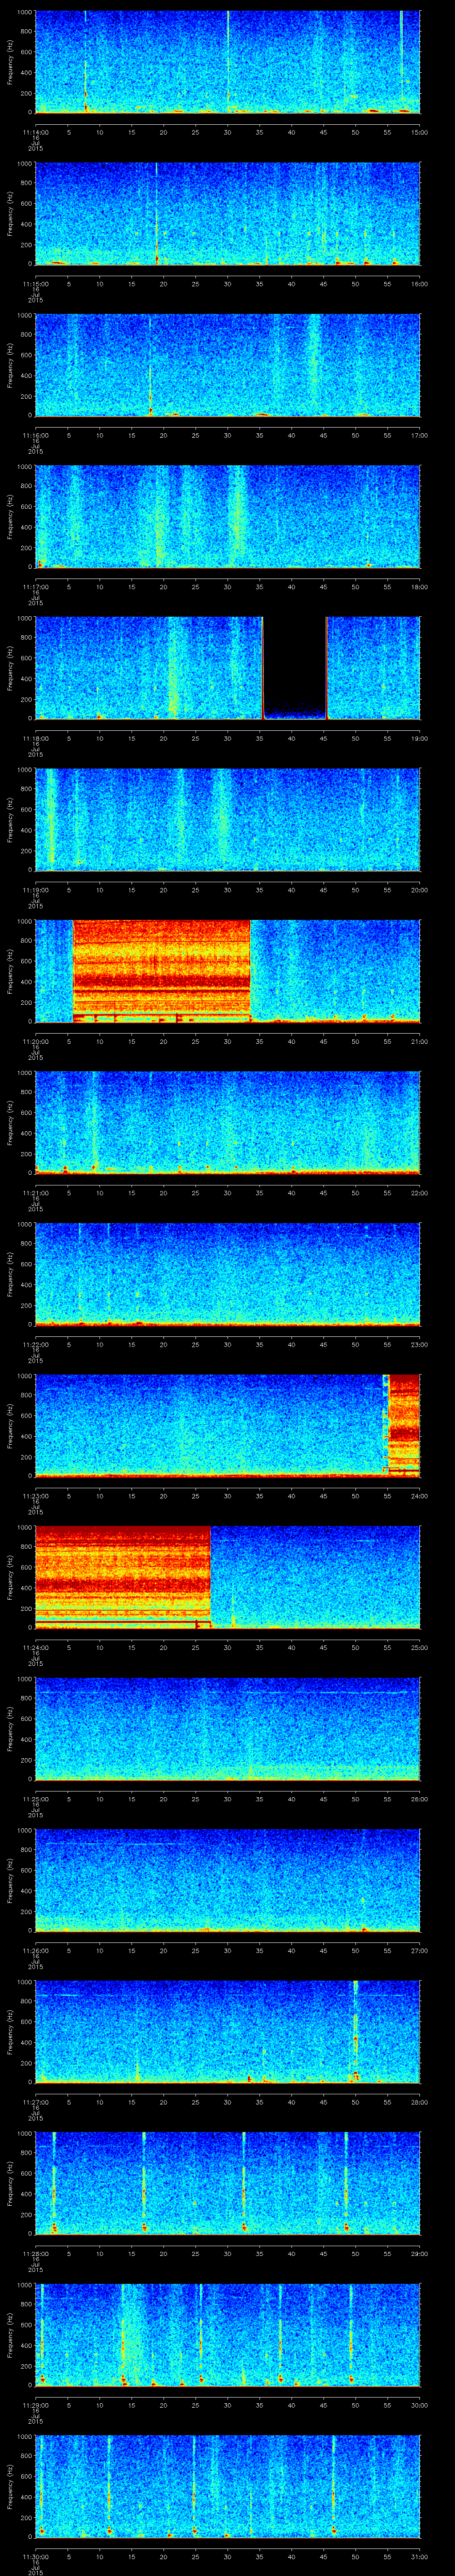Click the '19:00' end time label

(x=419, y=738)
